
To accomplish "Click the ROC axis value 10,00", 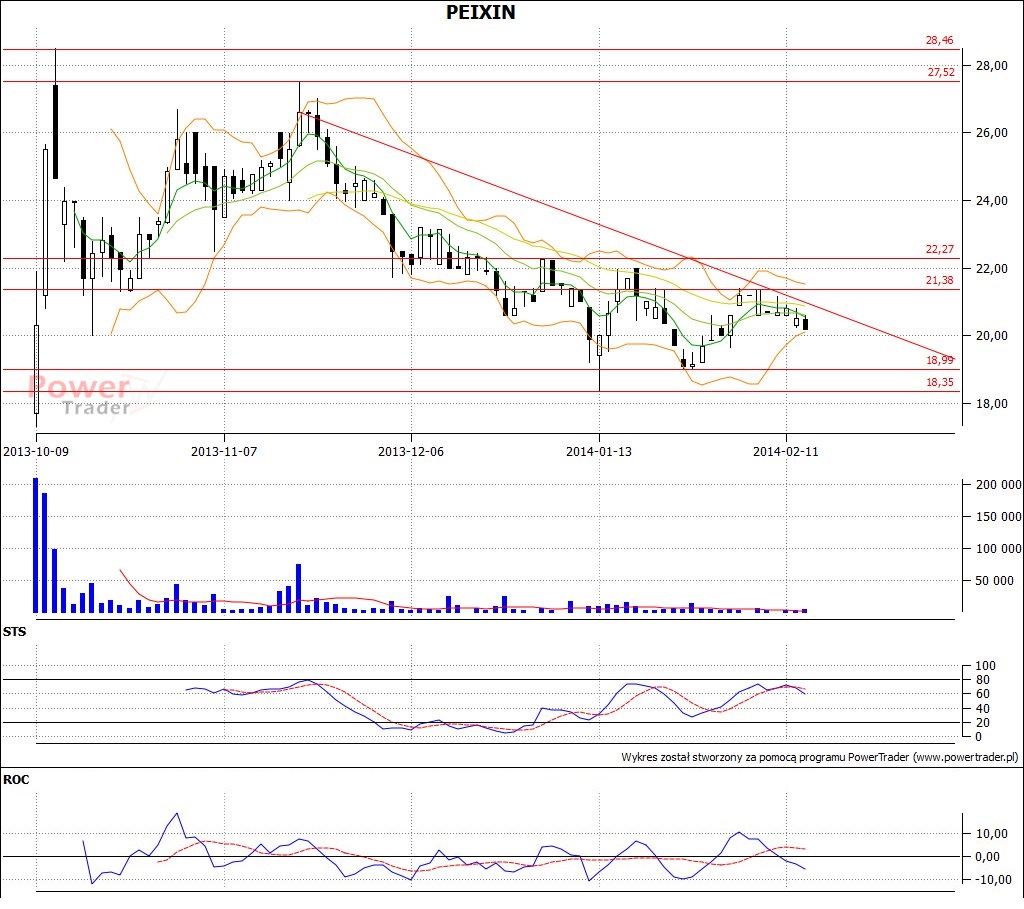I will (x=991, y=835).
